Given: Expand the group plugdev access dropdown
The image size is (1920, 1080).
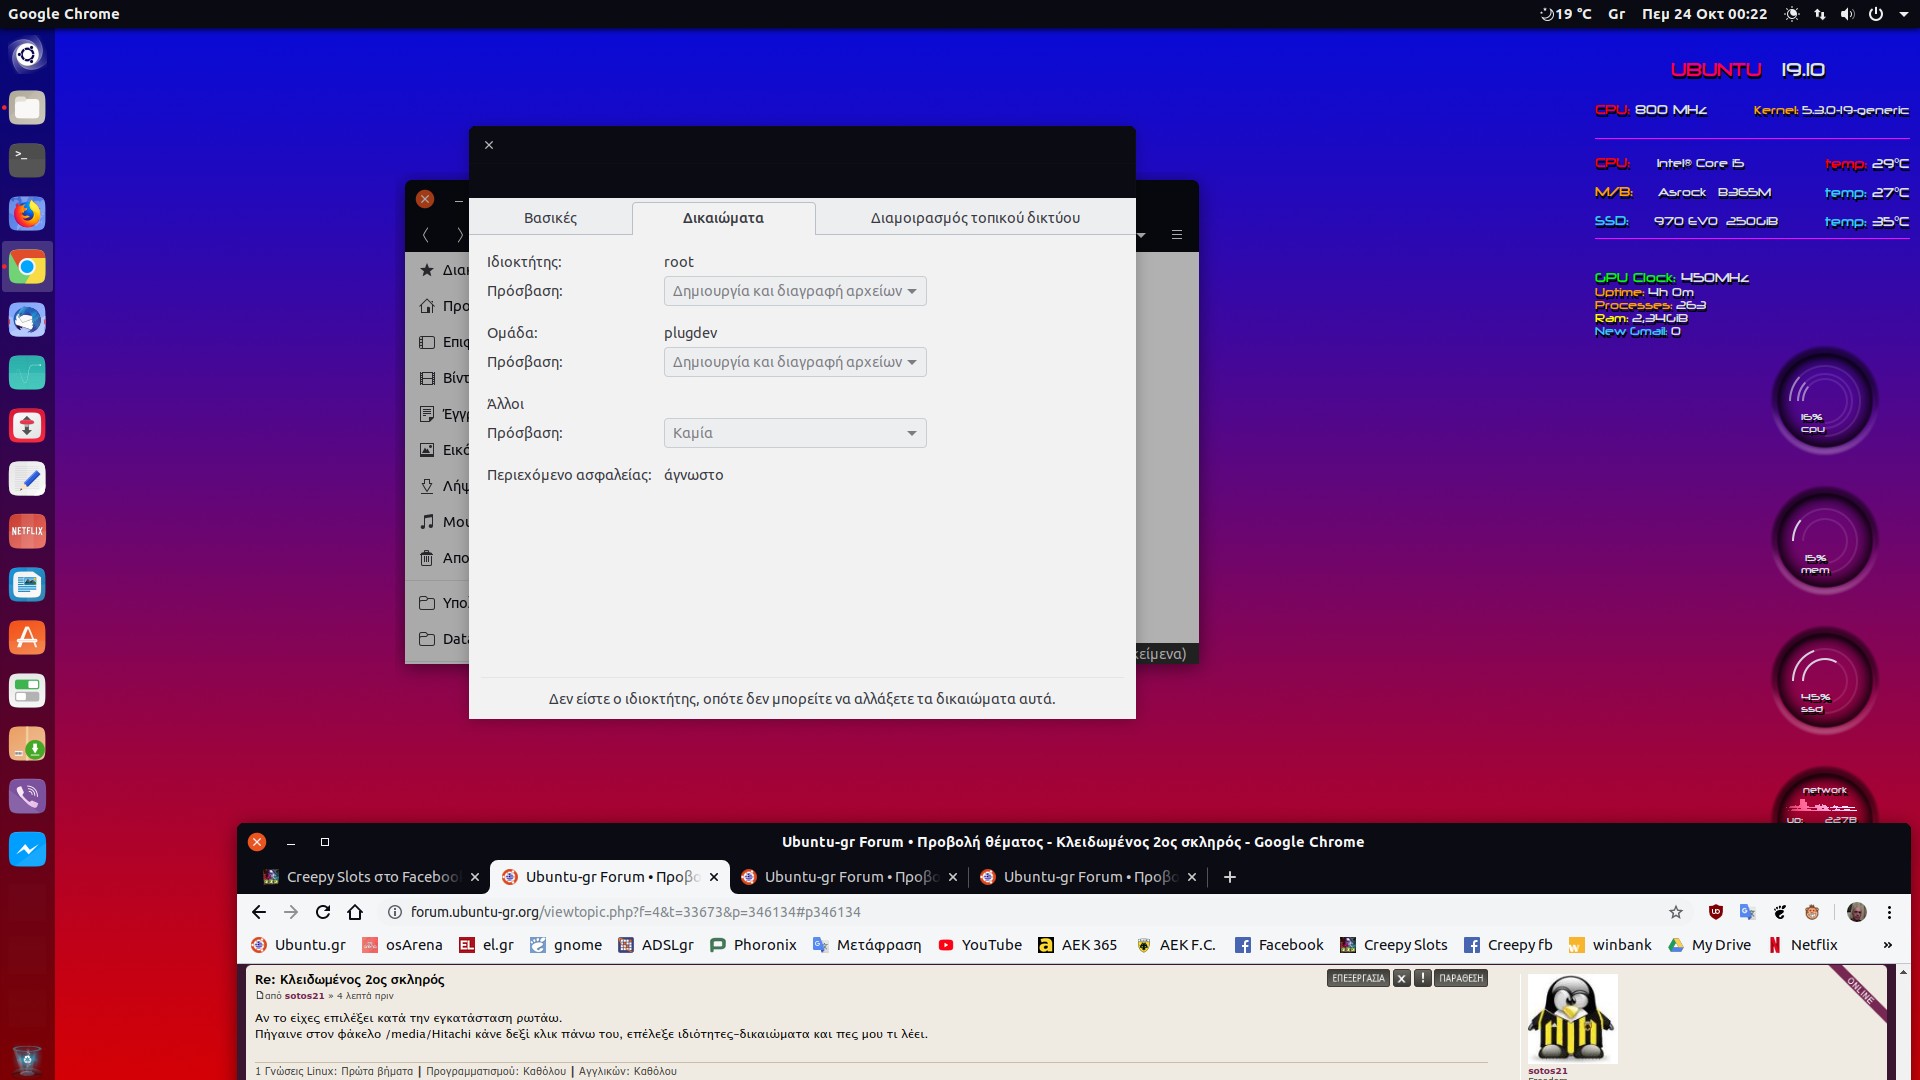Looking at the screenshot, I should click(x=795, y=362).
